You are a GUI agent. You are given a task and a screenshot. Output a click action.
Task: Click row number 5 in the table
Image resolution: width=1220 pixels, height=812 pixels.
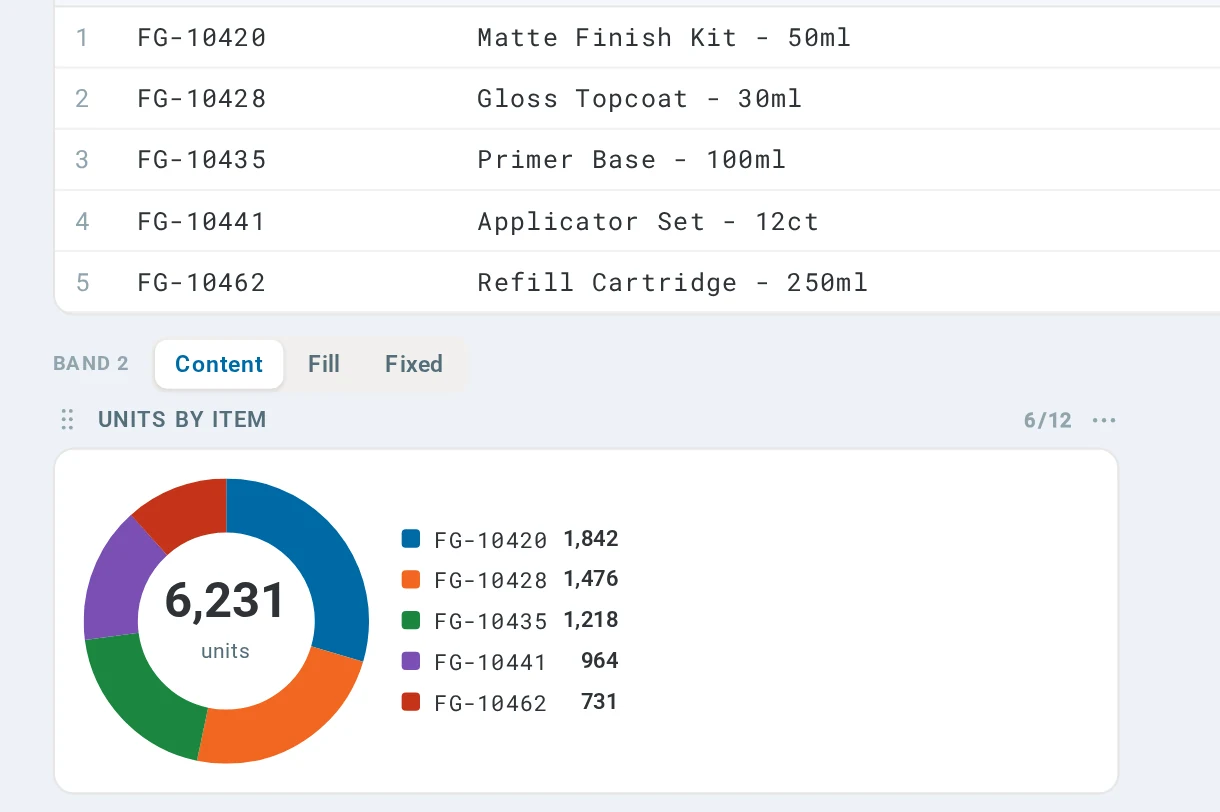[x=82, y=283]
